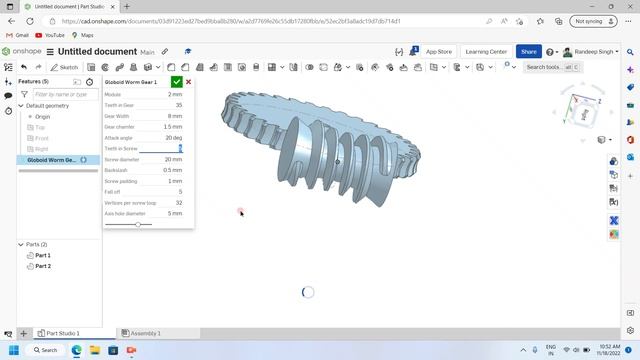Open the Randeep Singh user menu
The width and height of the screenshot is (640, 360).
pos(591,52)
